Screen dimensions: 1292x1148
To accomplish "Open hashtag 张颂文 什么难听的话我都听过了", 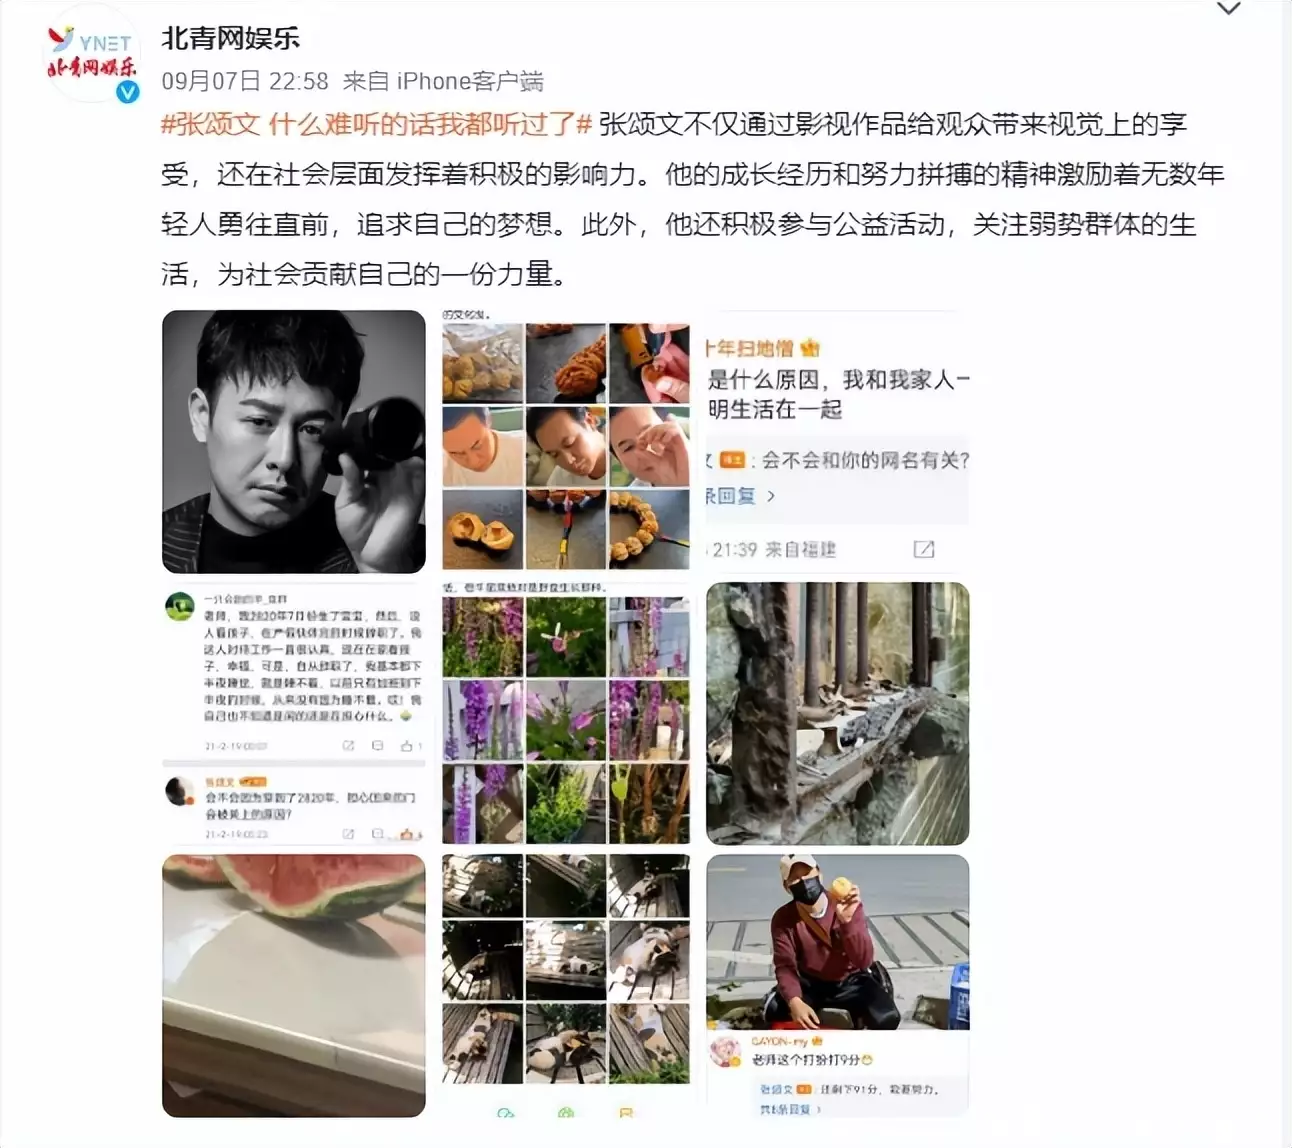I will coord(377,124).
